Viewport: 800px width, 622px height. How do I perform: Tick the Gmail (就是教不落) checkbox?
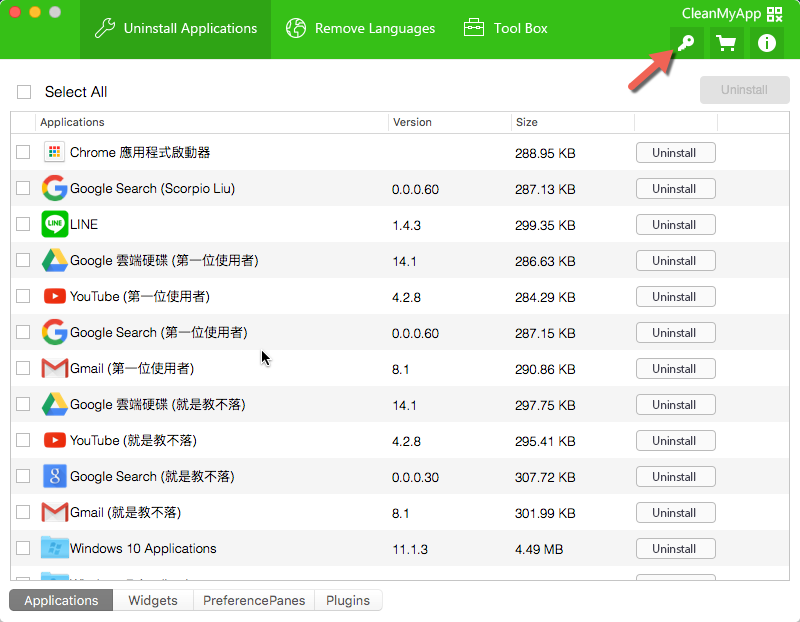23,513
